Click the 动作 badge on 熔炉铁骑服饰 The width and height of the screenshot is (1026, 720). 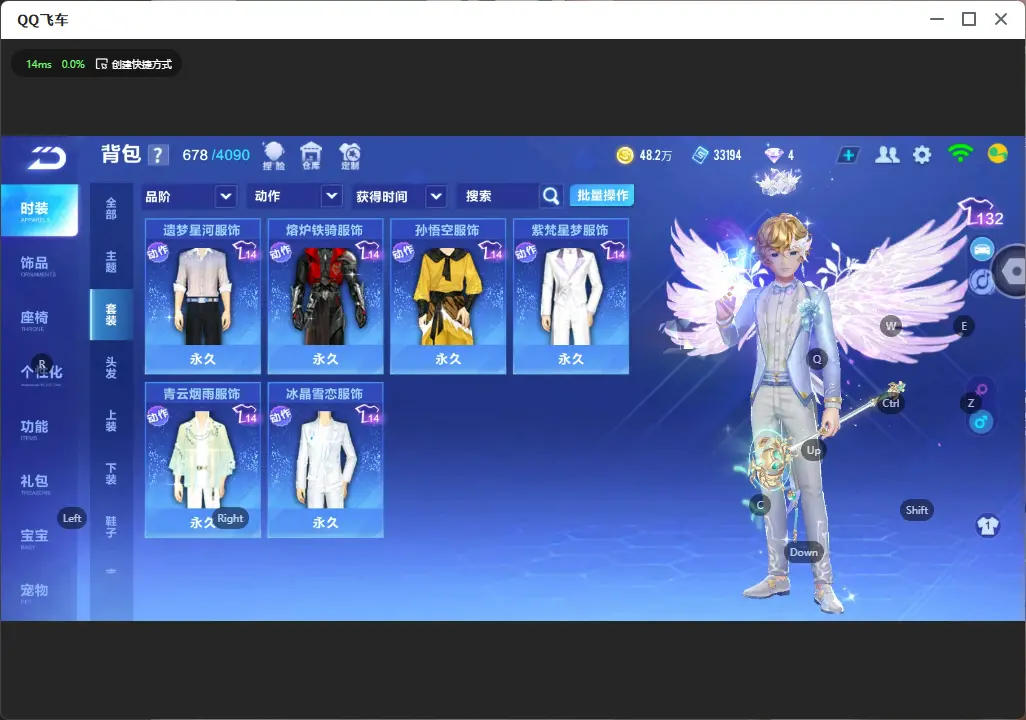tap(281, 252)
